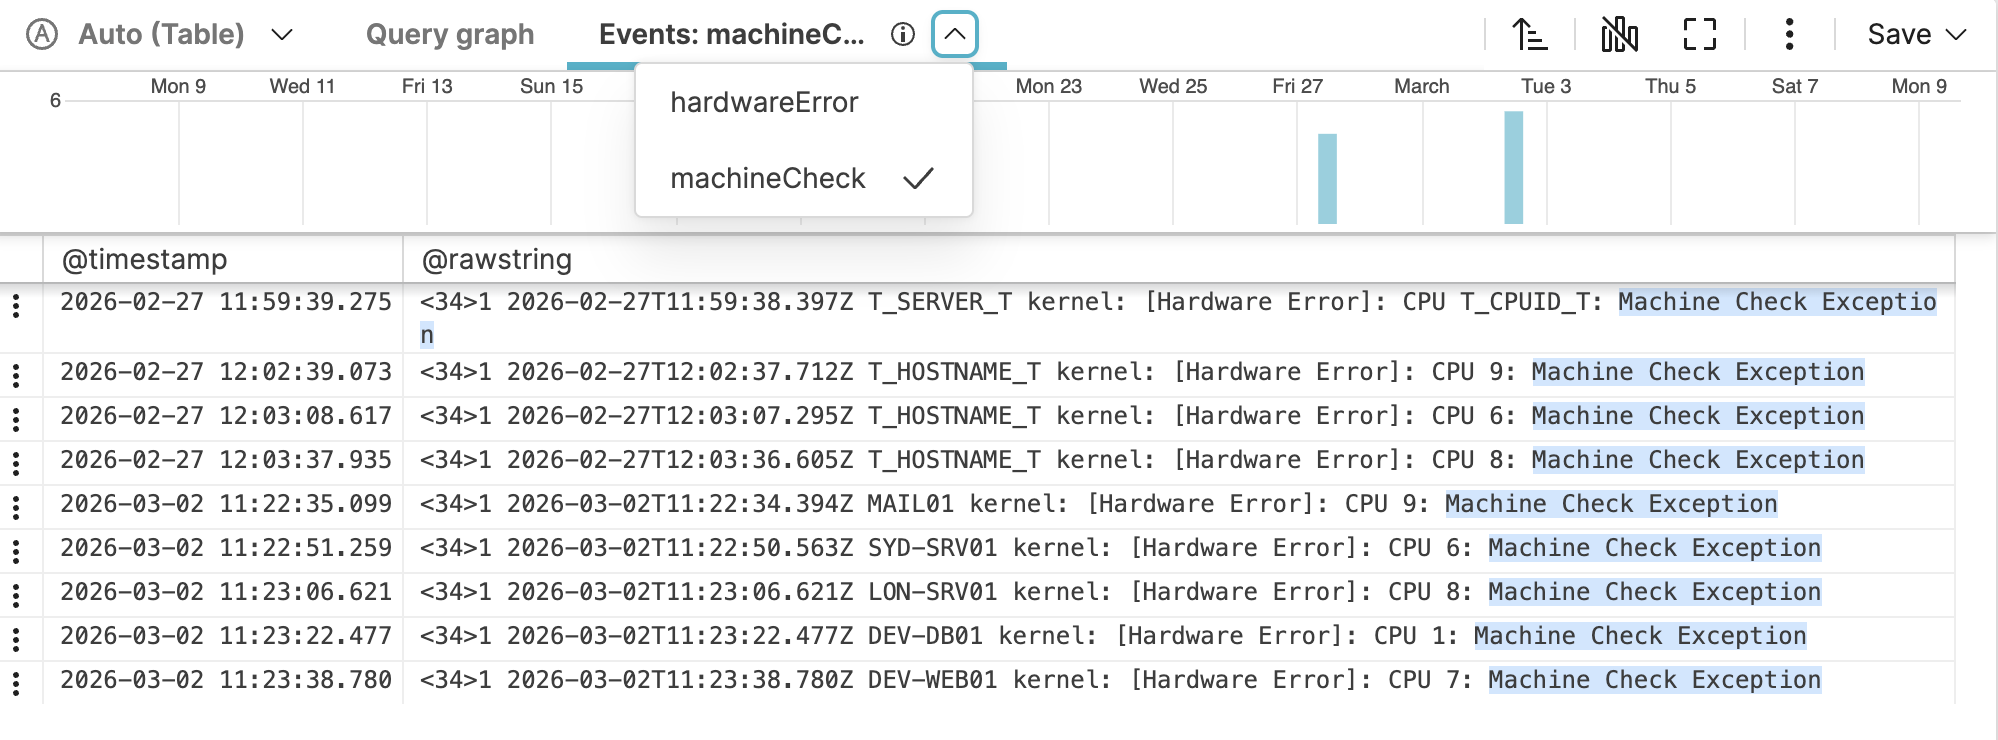Screen dimensions: 1998x740
Task: Click the Fri 27 histogram bar
Action: point(1327,179)
